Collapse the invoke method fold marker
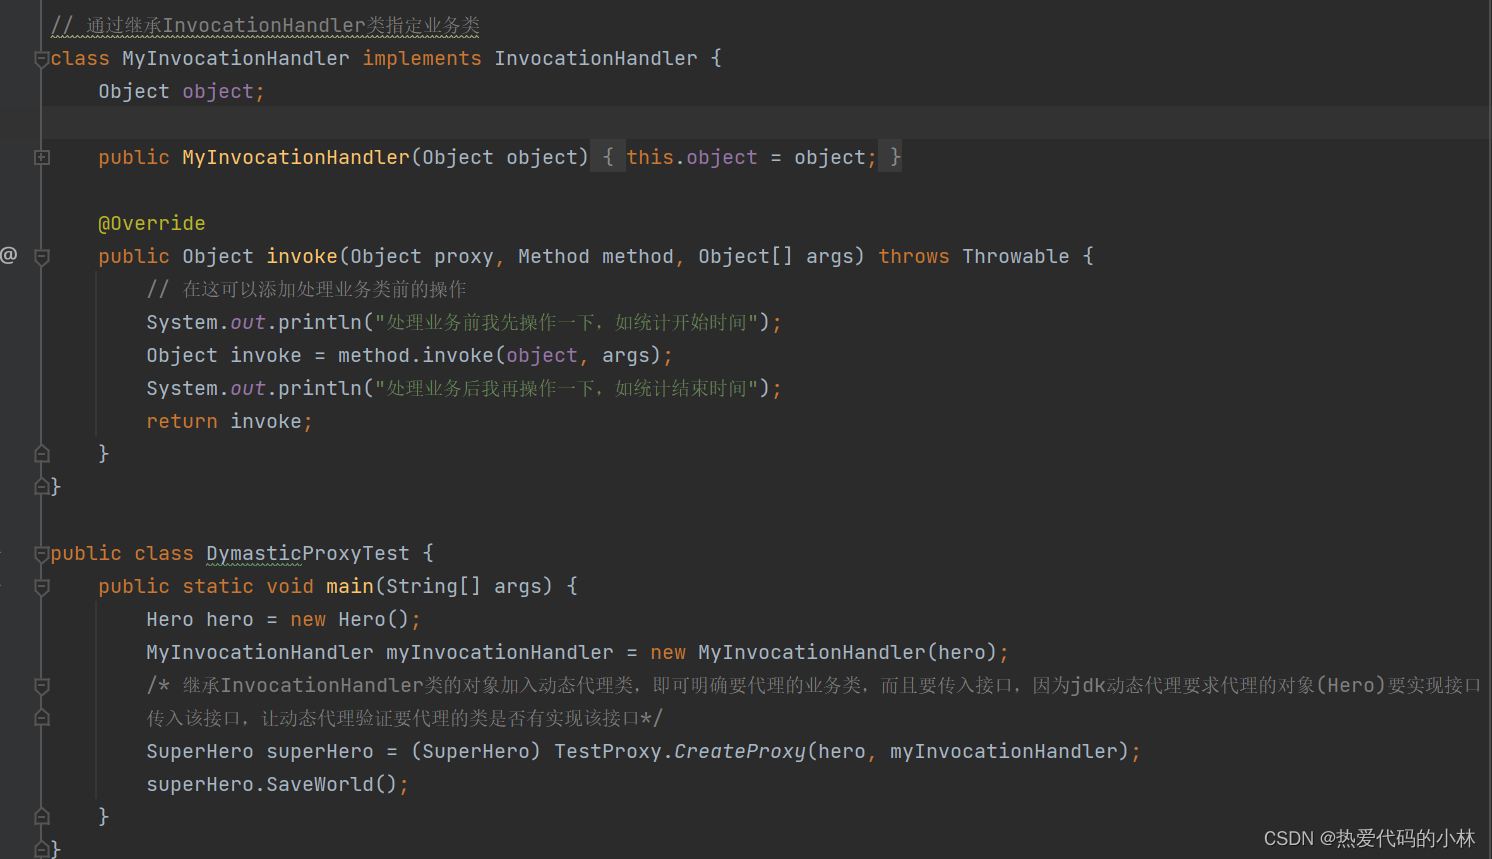 click(x=42, y=257)
